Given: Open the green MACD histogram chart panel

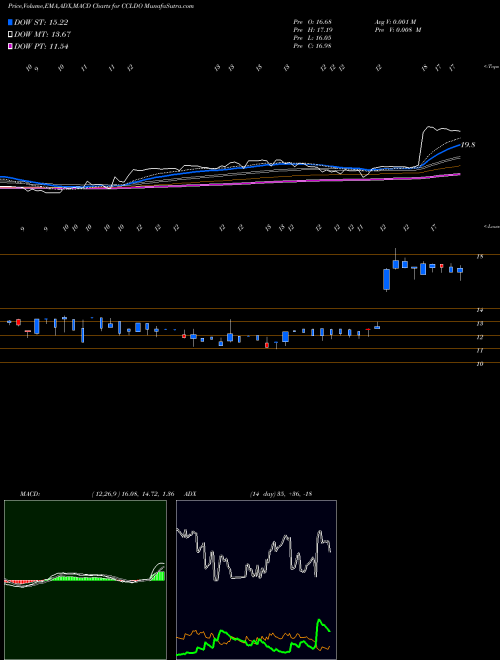Looking at the screenshot, I should coord(85,580).
